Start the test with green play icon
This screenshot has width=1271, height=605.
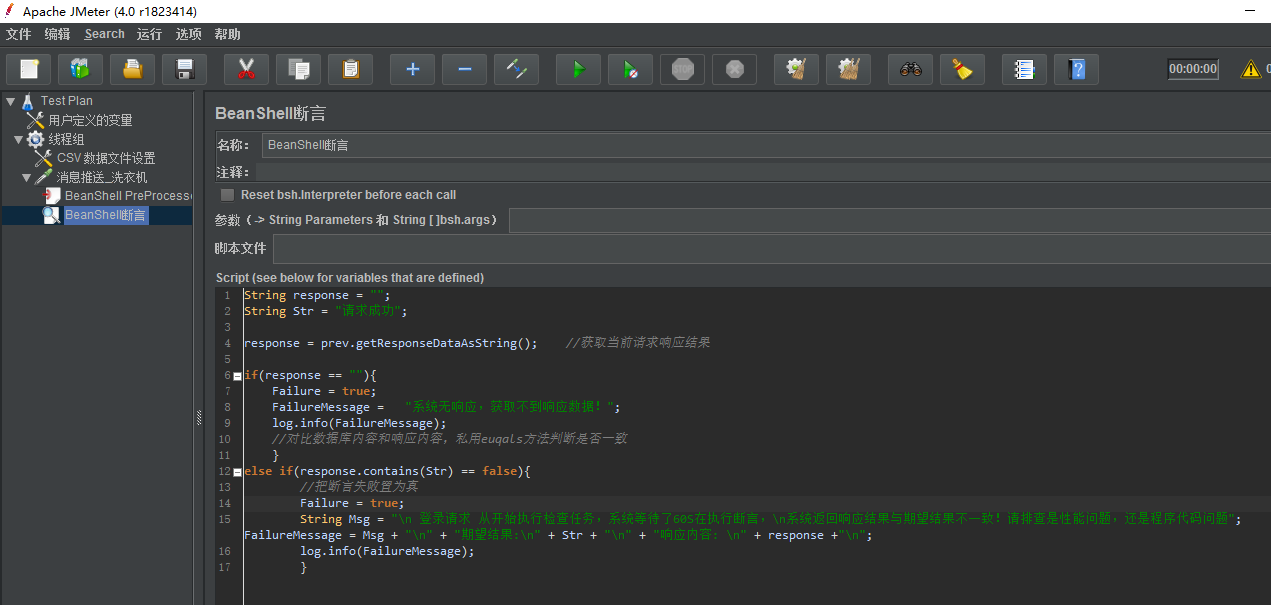578,69
